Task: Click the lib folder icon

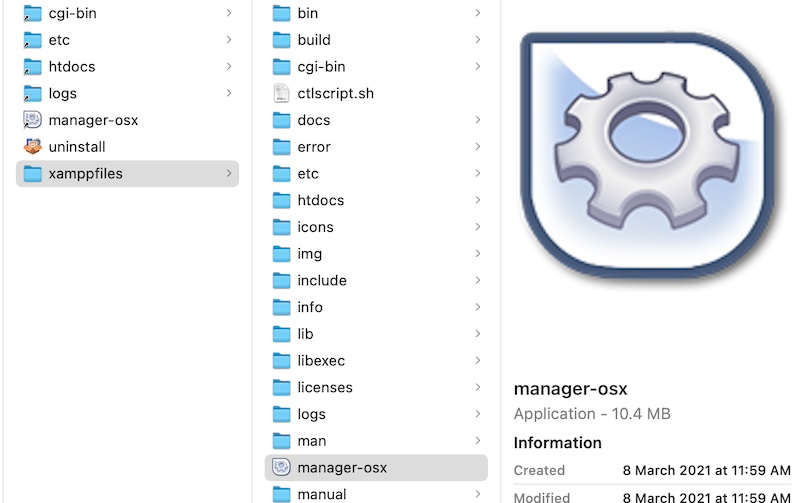Action: (282, 334)
